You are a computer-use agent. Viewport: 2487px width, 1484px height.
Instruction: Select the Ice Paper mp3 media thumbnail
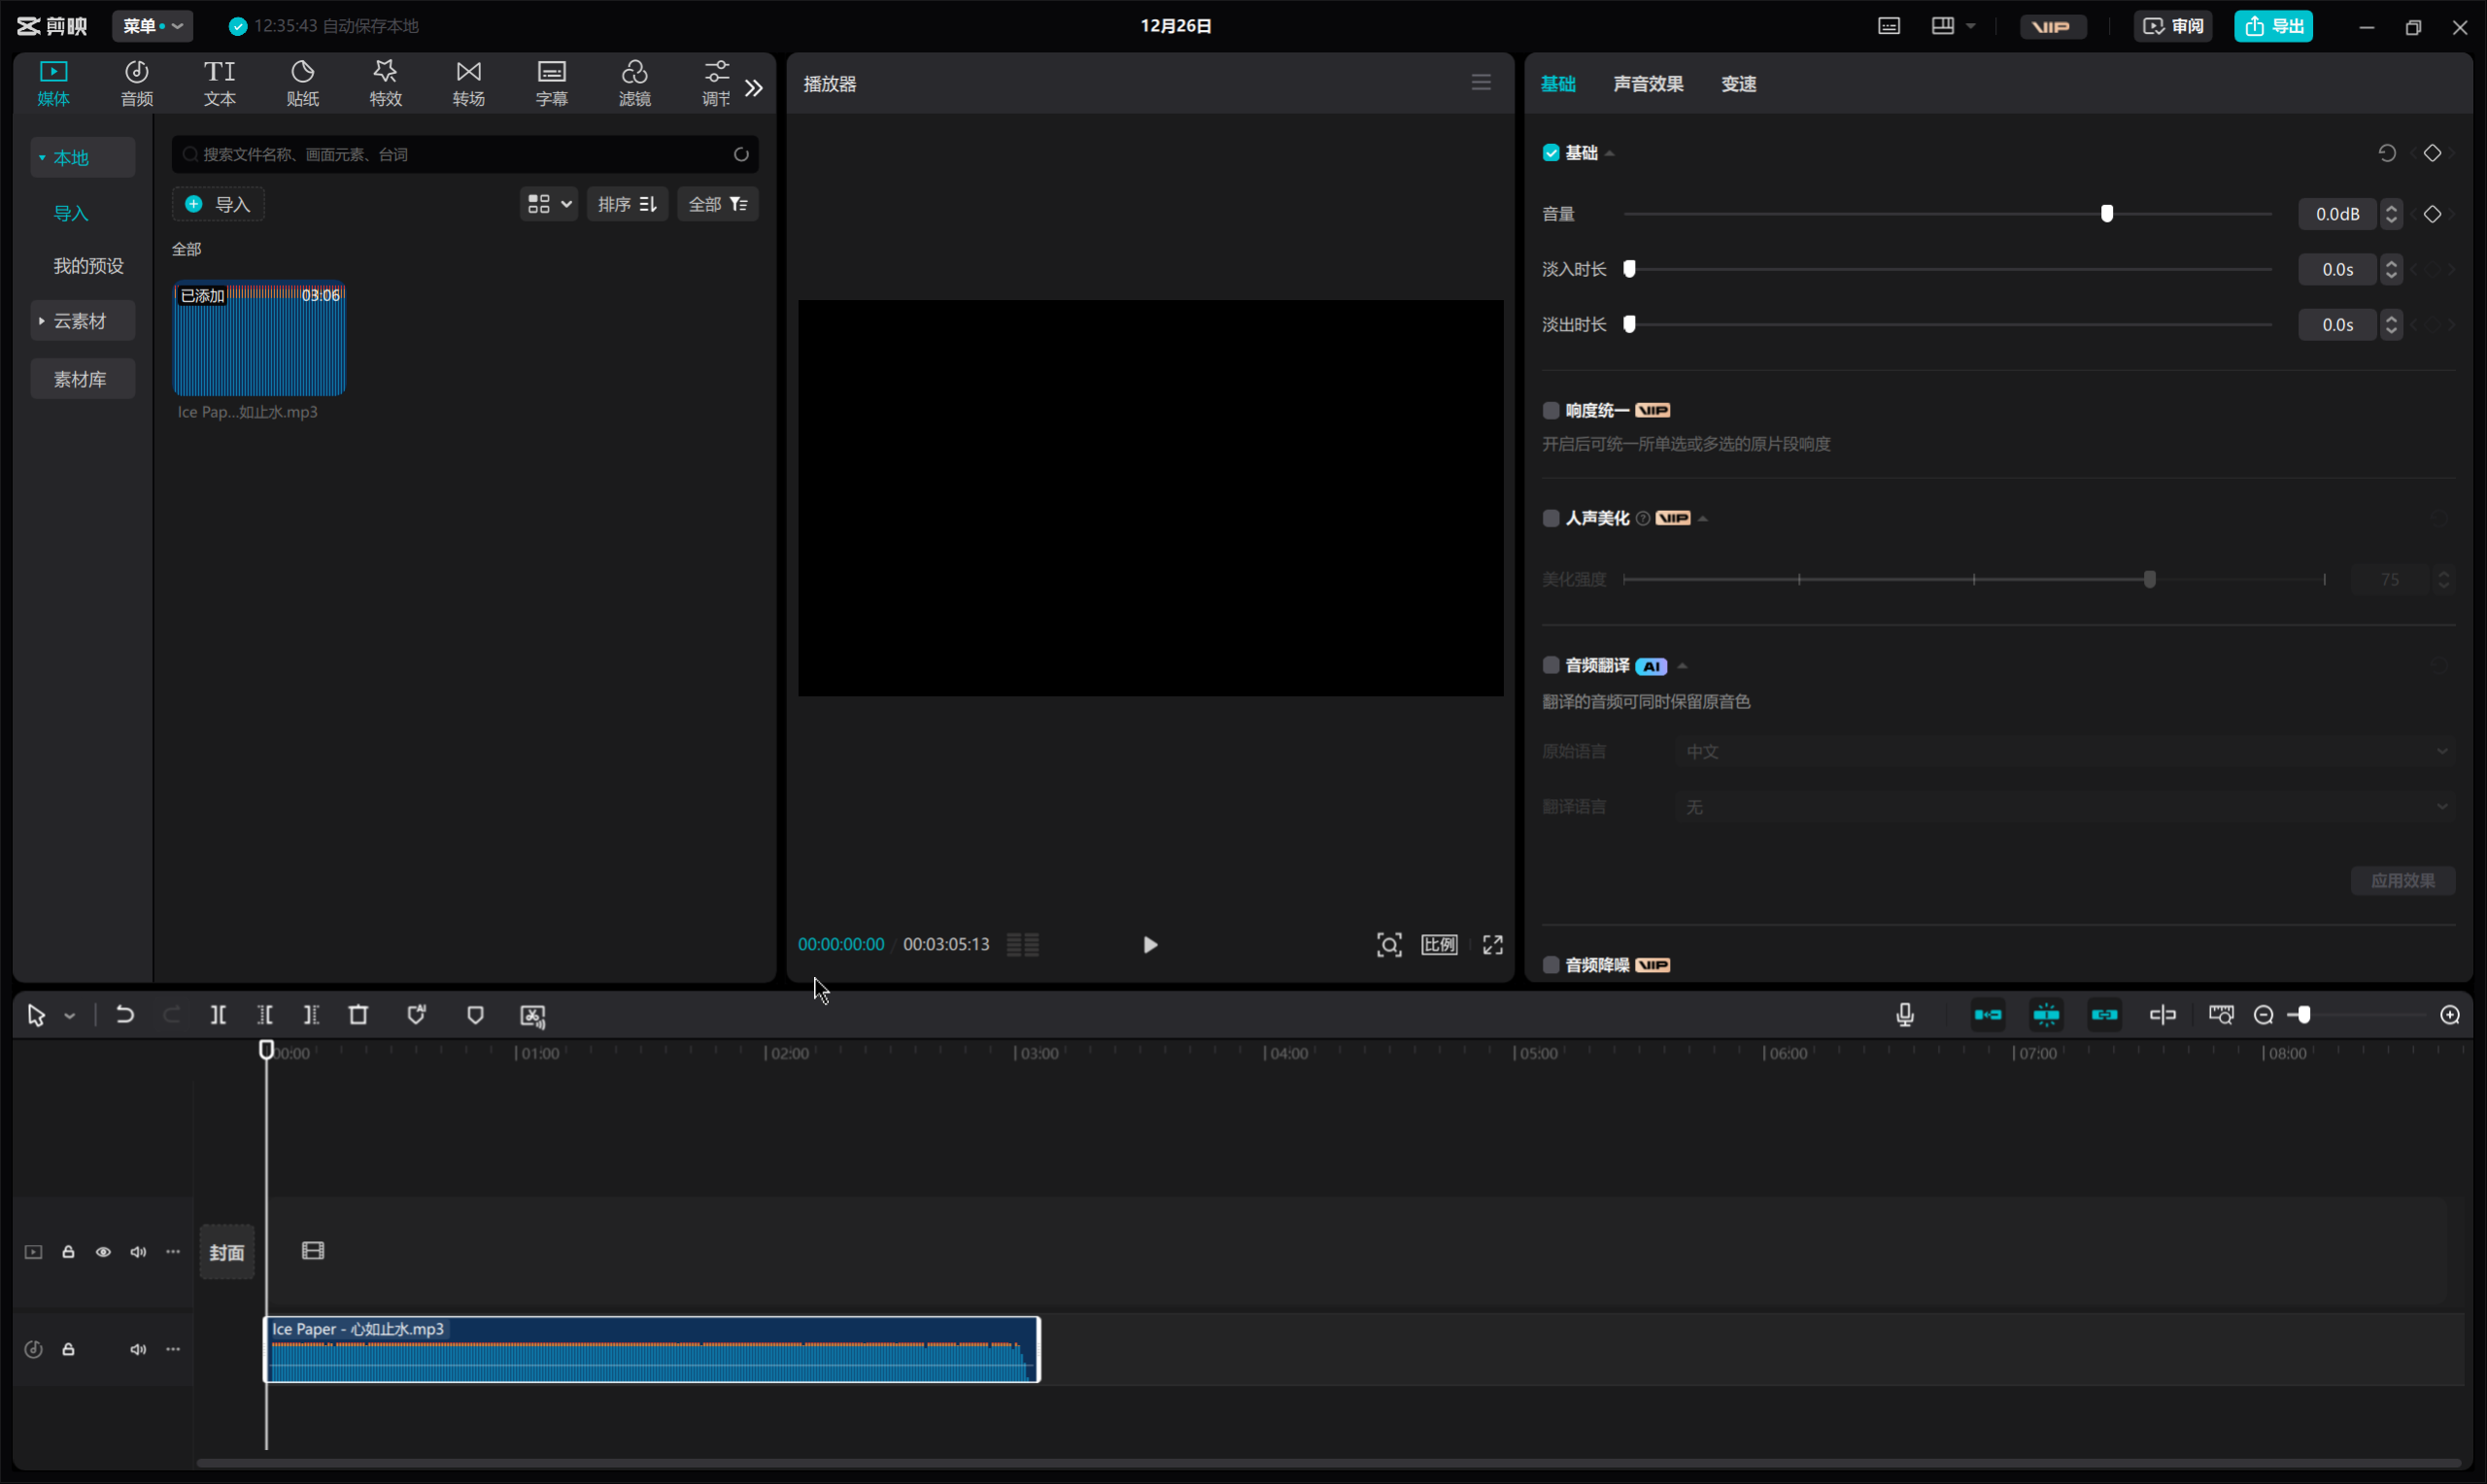coord(259,340)
